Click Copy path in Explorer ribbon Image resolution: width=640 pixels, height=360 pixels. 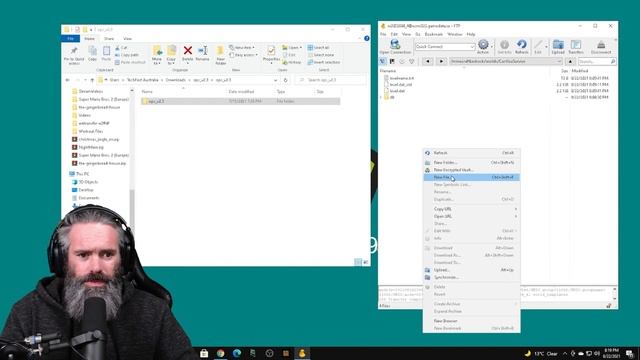point(127,55)
